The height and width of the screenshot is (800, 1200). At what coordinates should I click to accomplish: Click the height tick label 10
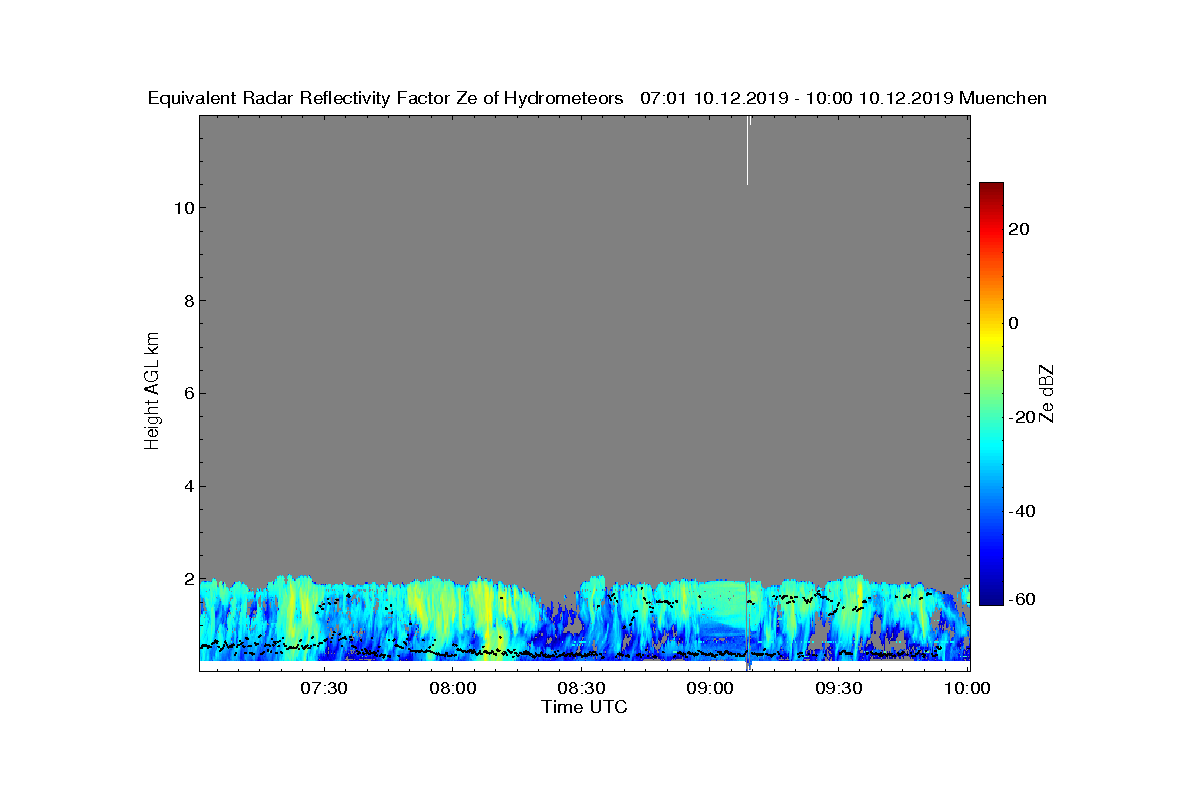tap(182, 208)
